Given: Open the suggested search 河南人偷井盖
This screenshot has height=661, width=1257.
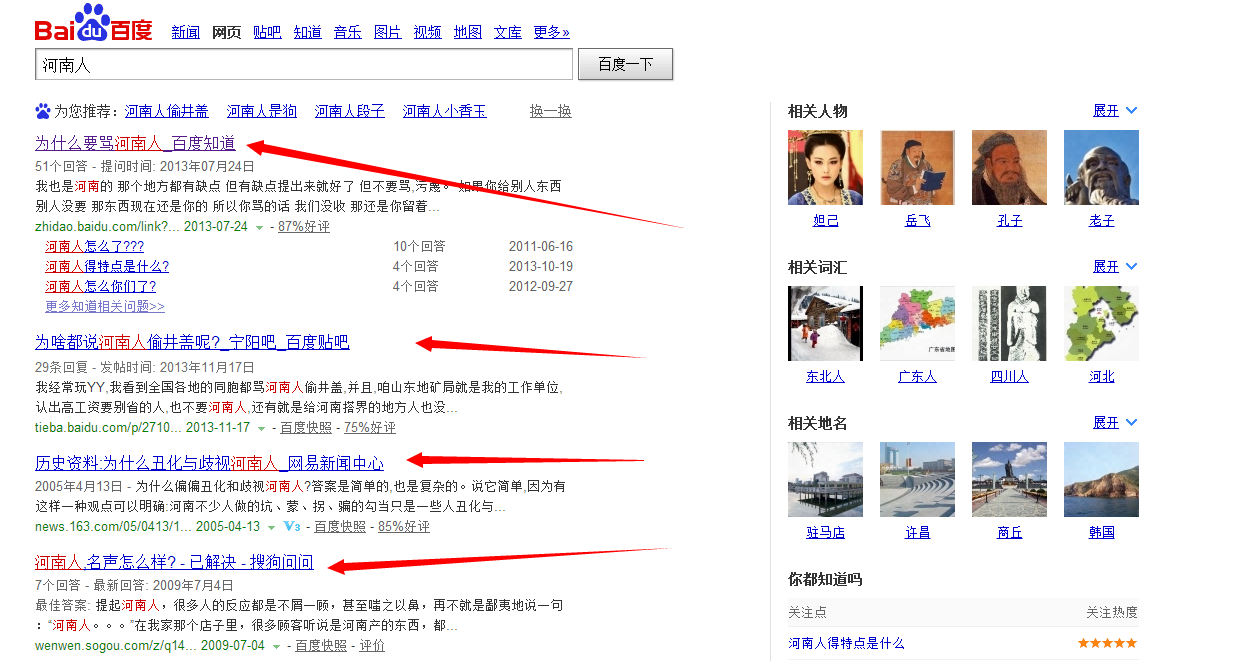Looking at the screenshot, I should (167, 111).
